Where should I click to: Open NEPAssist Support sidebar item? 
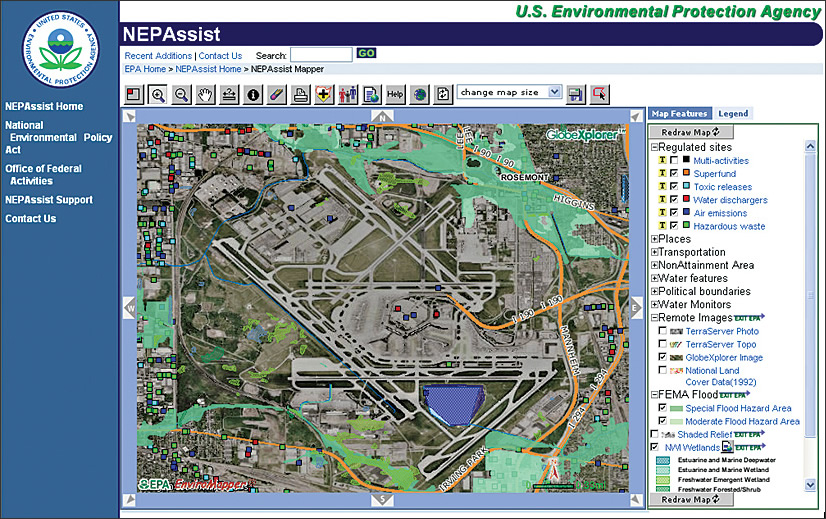[49, 200]
